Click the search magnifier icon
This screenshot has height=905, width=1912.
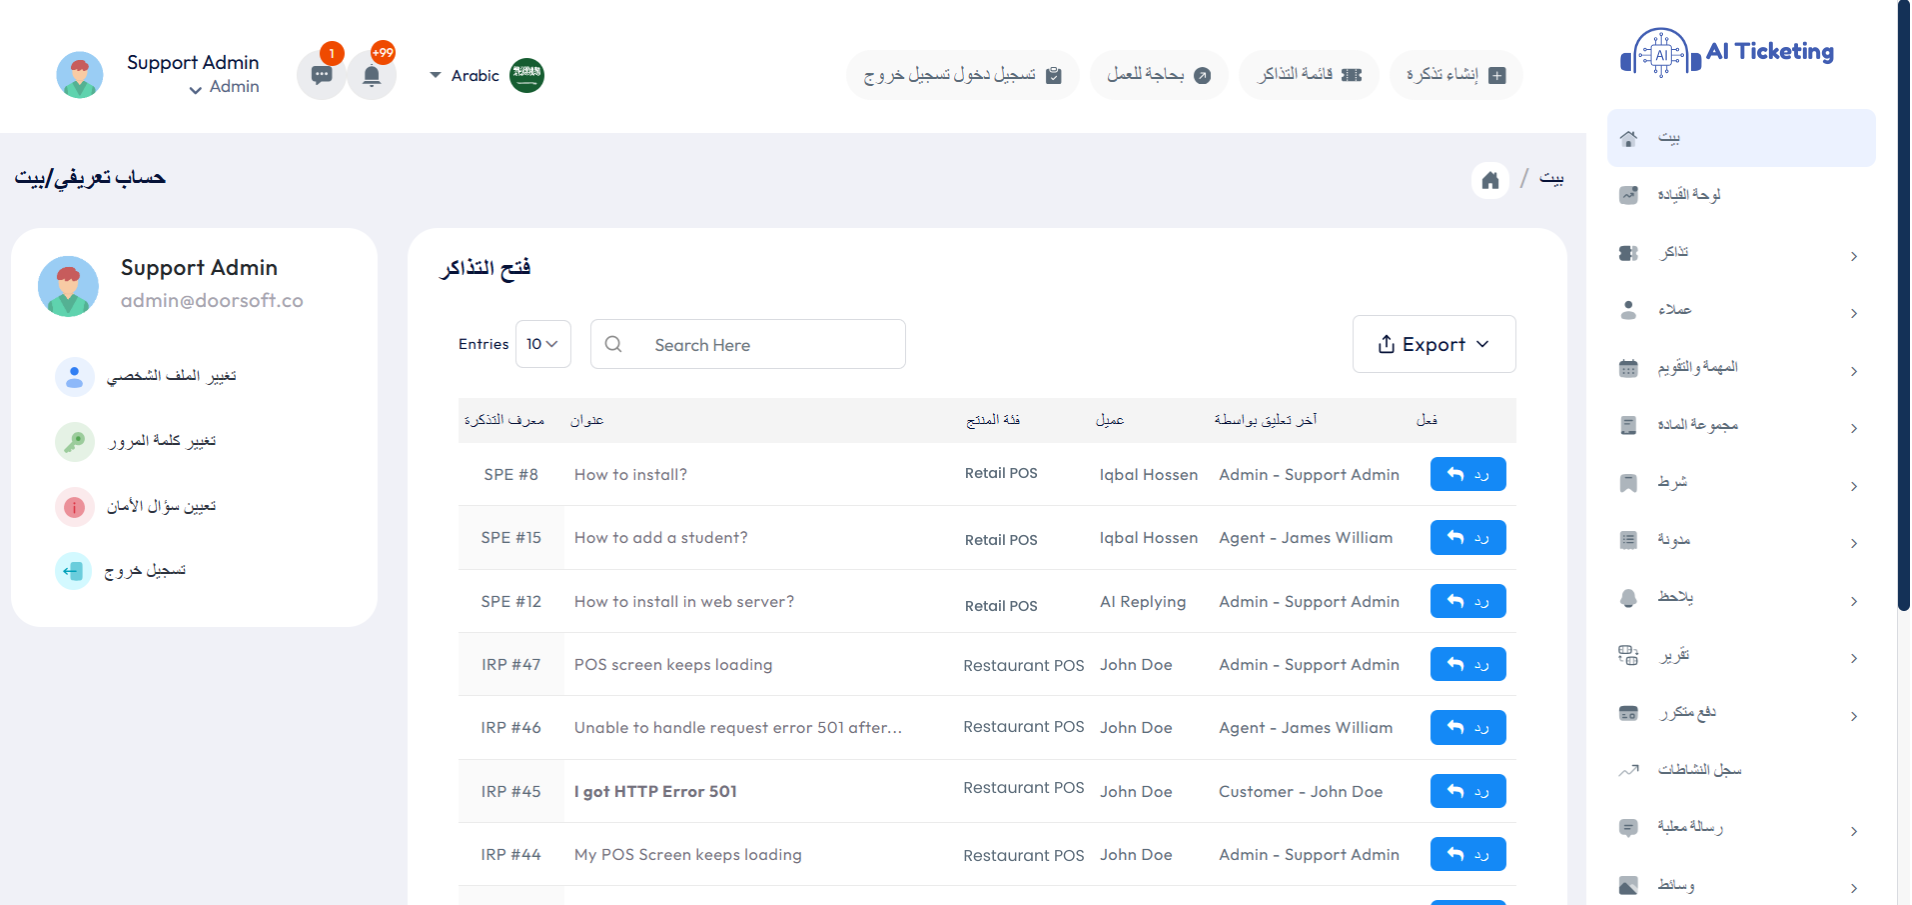[x=614, y=344]
